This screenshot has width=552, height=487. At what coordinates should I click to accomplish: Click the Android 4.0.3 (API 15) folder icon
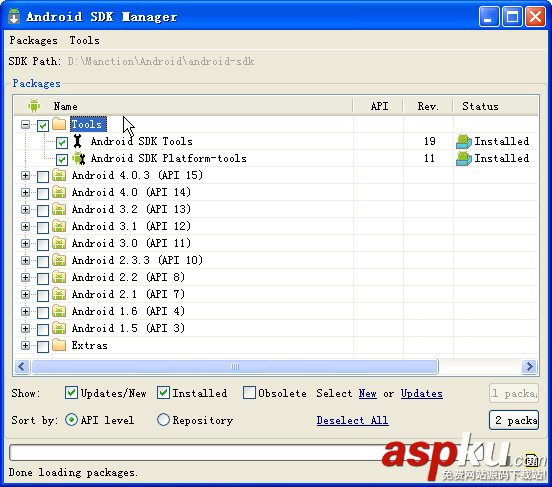[59, 175]
